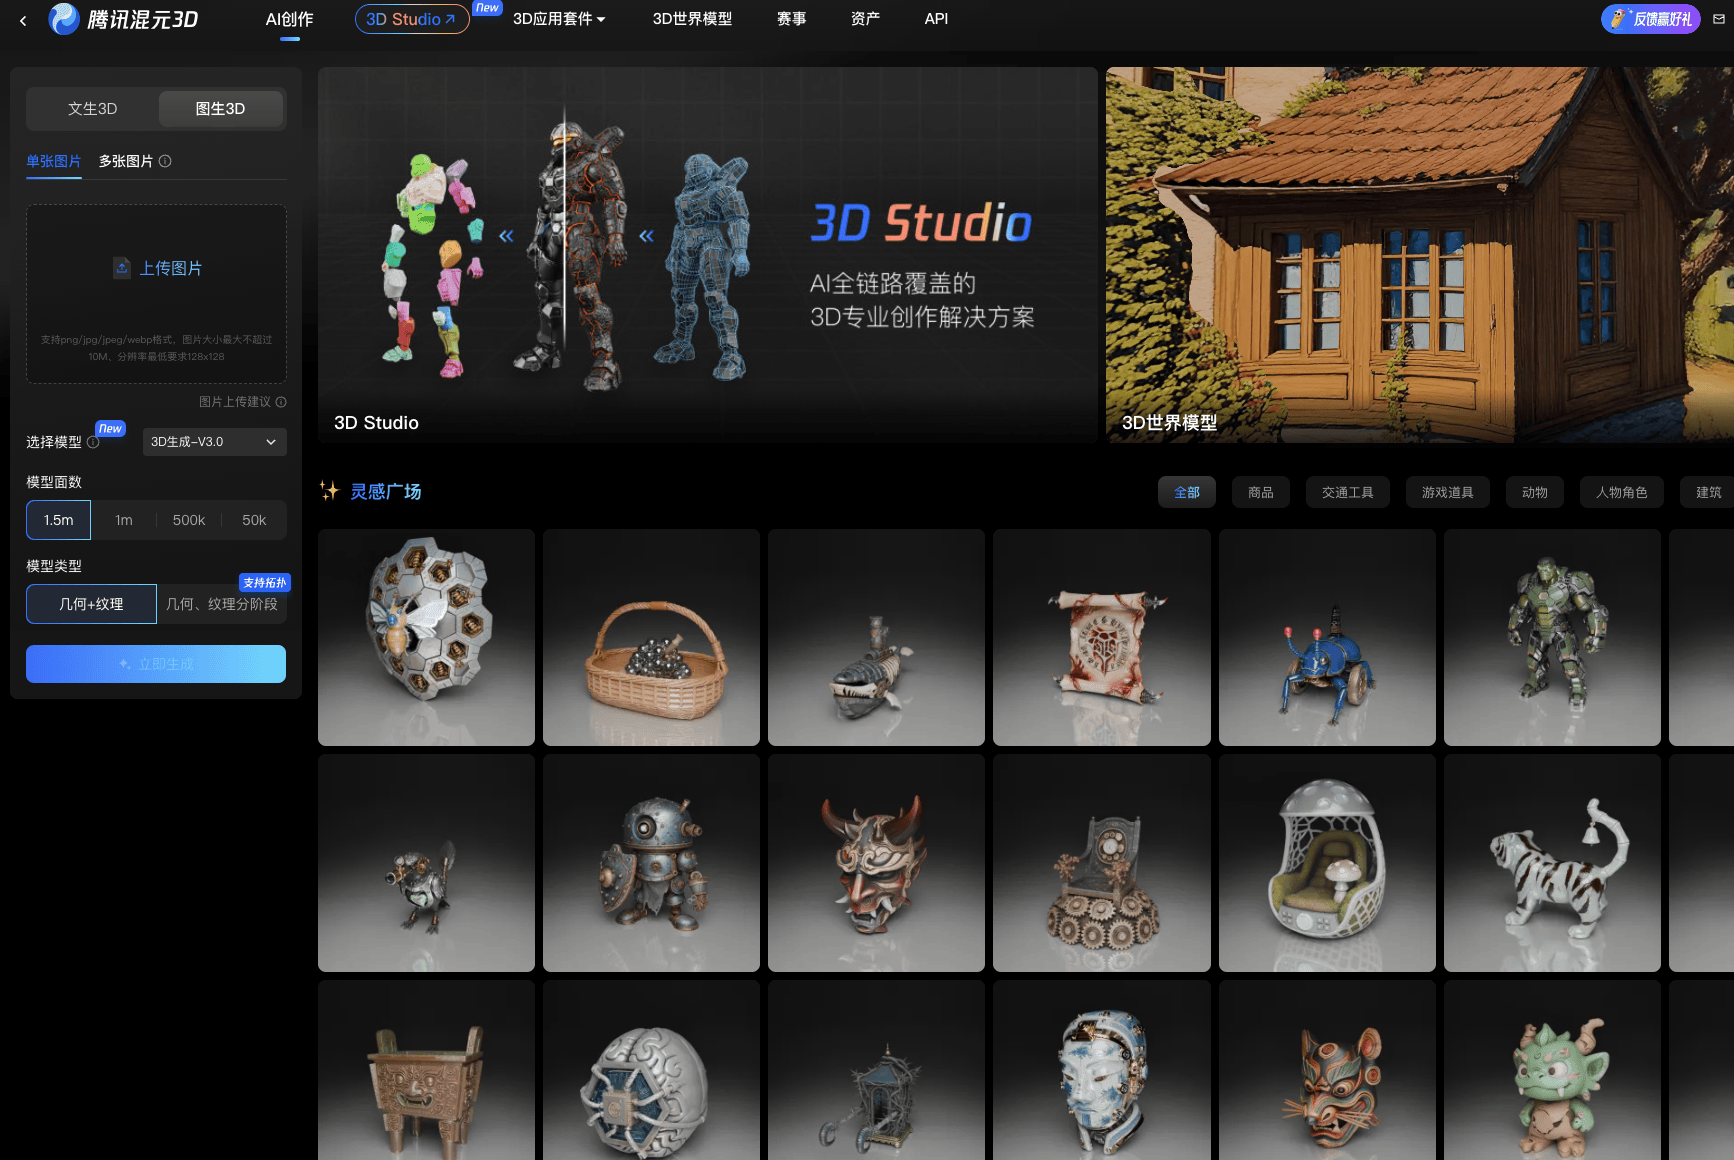Open the mechanical shark model thumbnail
The width and height of the screenshot is (1734, 1160).
pyautogui.click(x=877, y=637)
